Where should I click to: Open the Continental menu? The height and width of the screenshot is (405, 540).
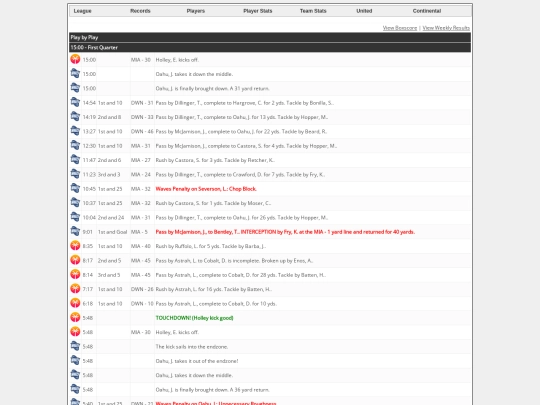pos(427,11)
